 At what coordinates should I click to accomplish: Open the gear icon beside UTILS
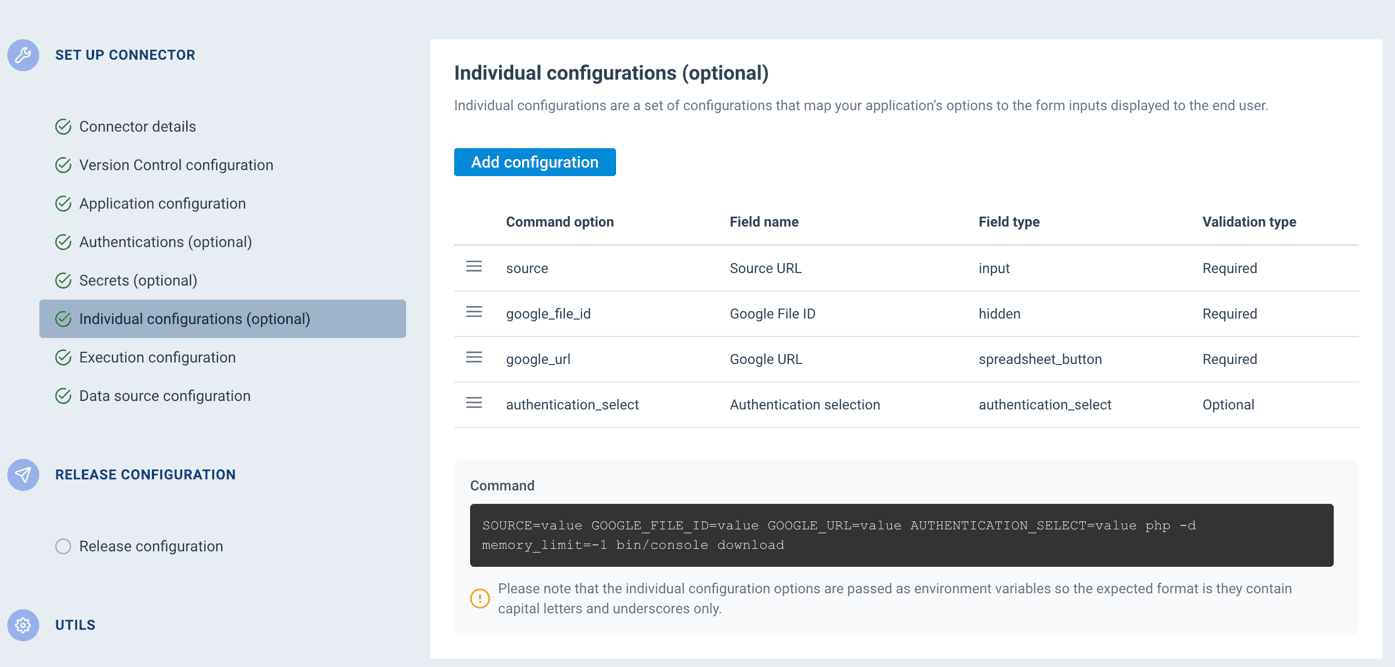point(22,625)
